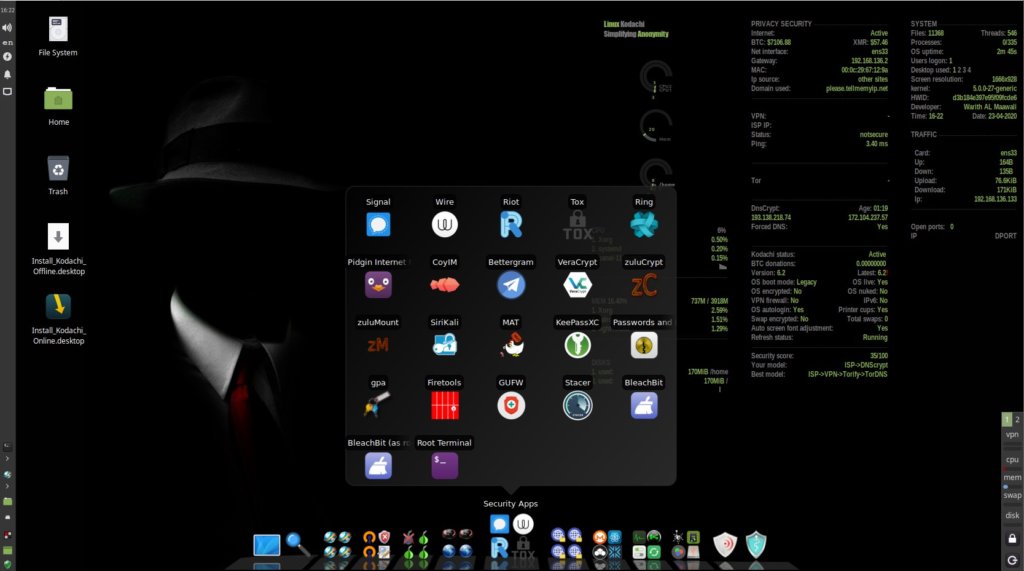Open BleachBit cleaner (non-root)

click(644, 405)
